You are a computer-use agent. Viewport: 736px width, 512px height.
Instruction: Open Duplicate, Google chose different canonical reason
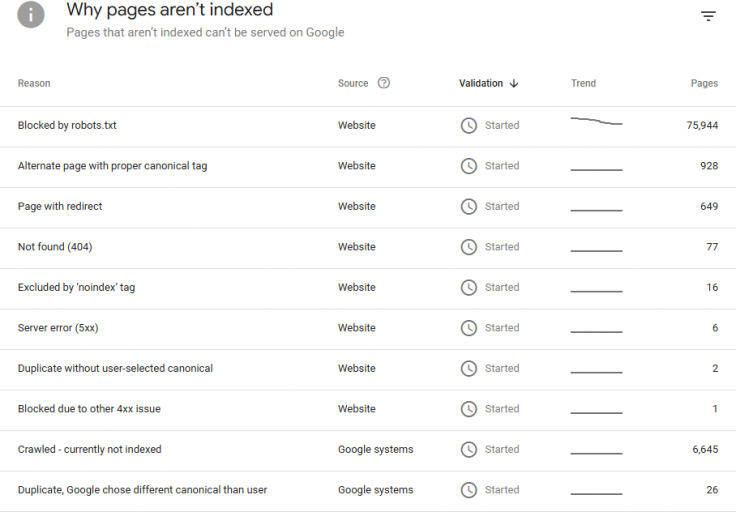click(x=142, y=490)
